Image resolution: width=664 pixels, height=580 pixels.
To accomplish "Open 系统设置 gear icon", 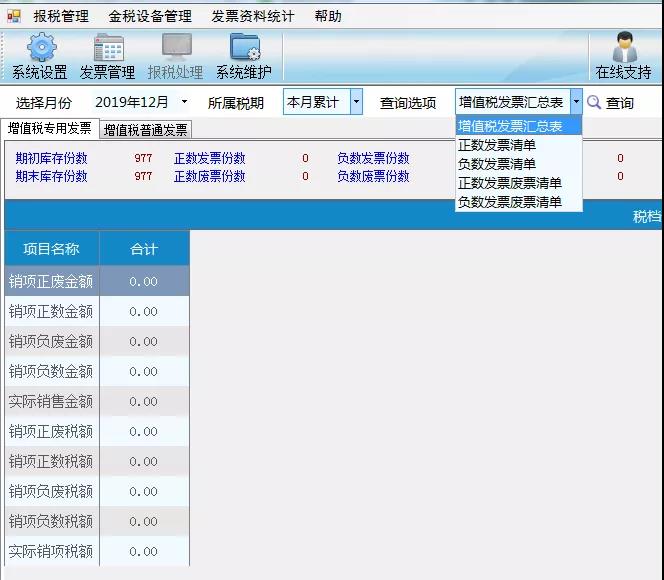I will (40, 48).
